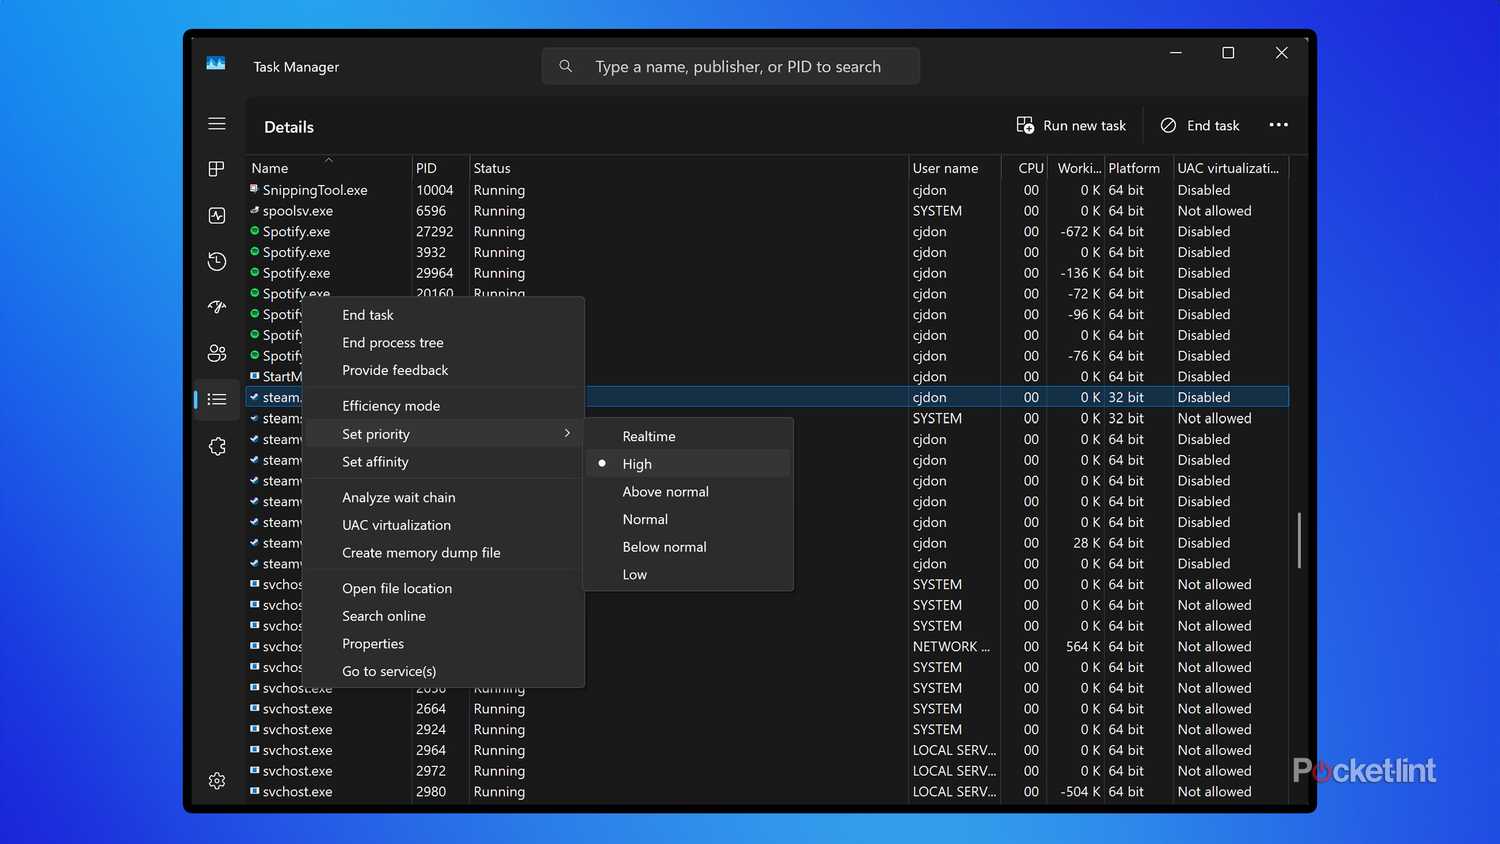Set priority to Realtime

coord(649,436)
